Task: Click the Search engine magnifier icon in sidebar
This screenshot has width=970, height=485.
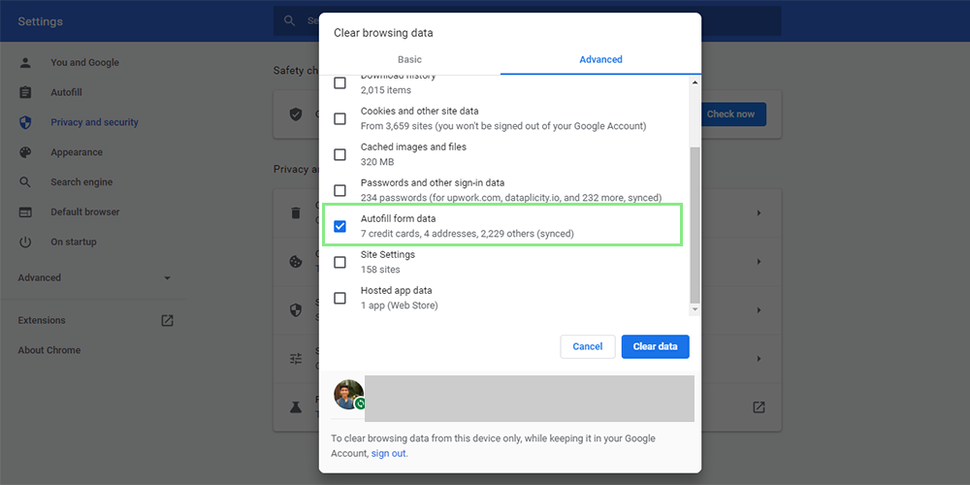Action: [25, 182]
